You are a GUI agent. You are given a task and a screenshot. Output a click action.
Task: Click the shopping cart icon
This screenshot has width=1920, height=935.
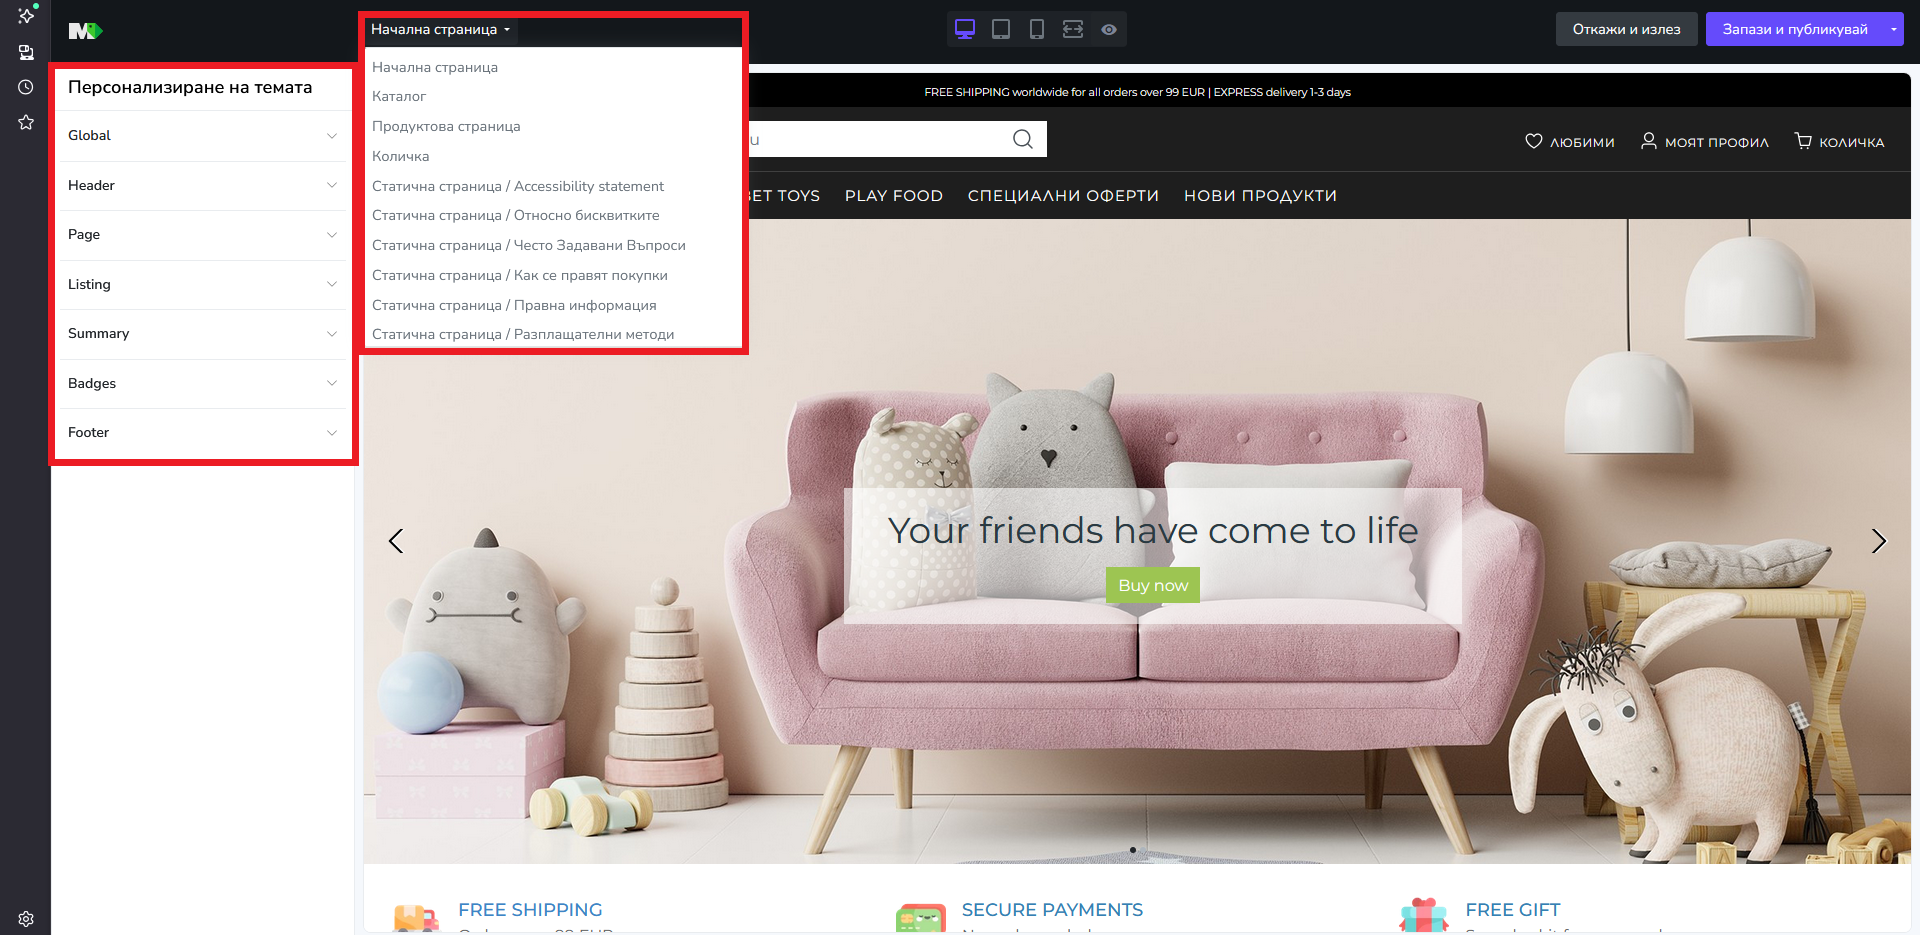pyautogui.click(x=1803, y=141)
